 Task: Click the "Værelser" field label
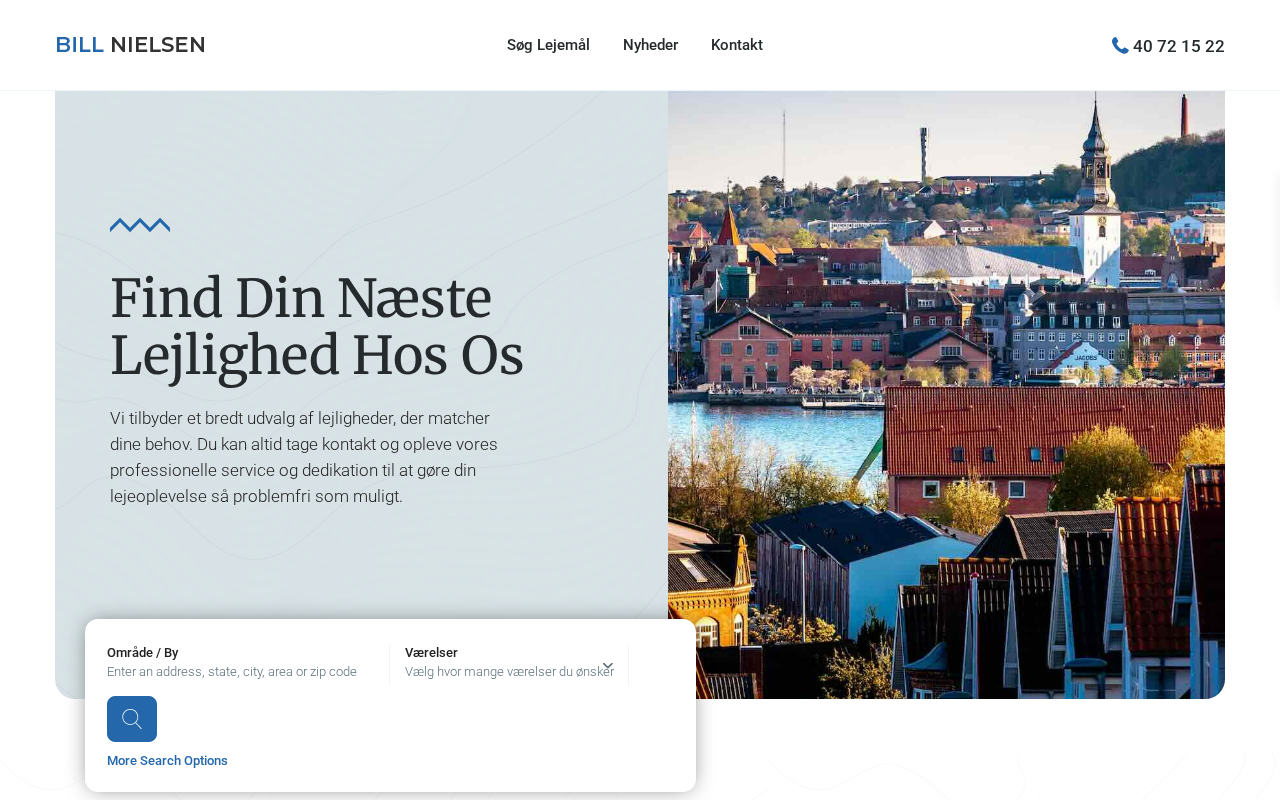coord(431,653)
